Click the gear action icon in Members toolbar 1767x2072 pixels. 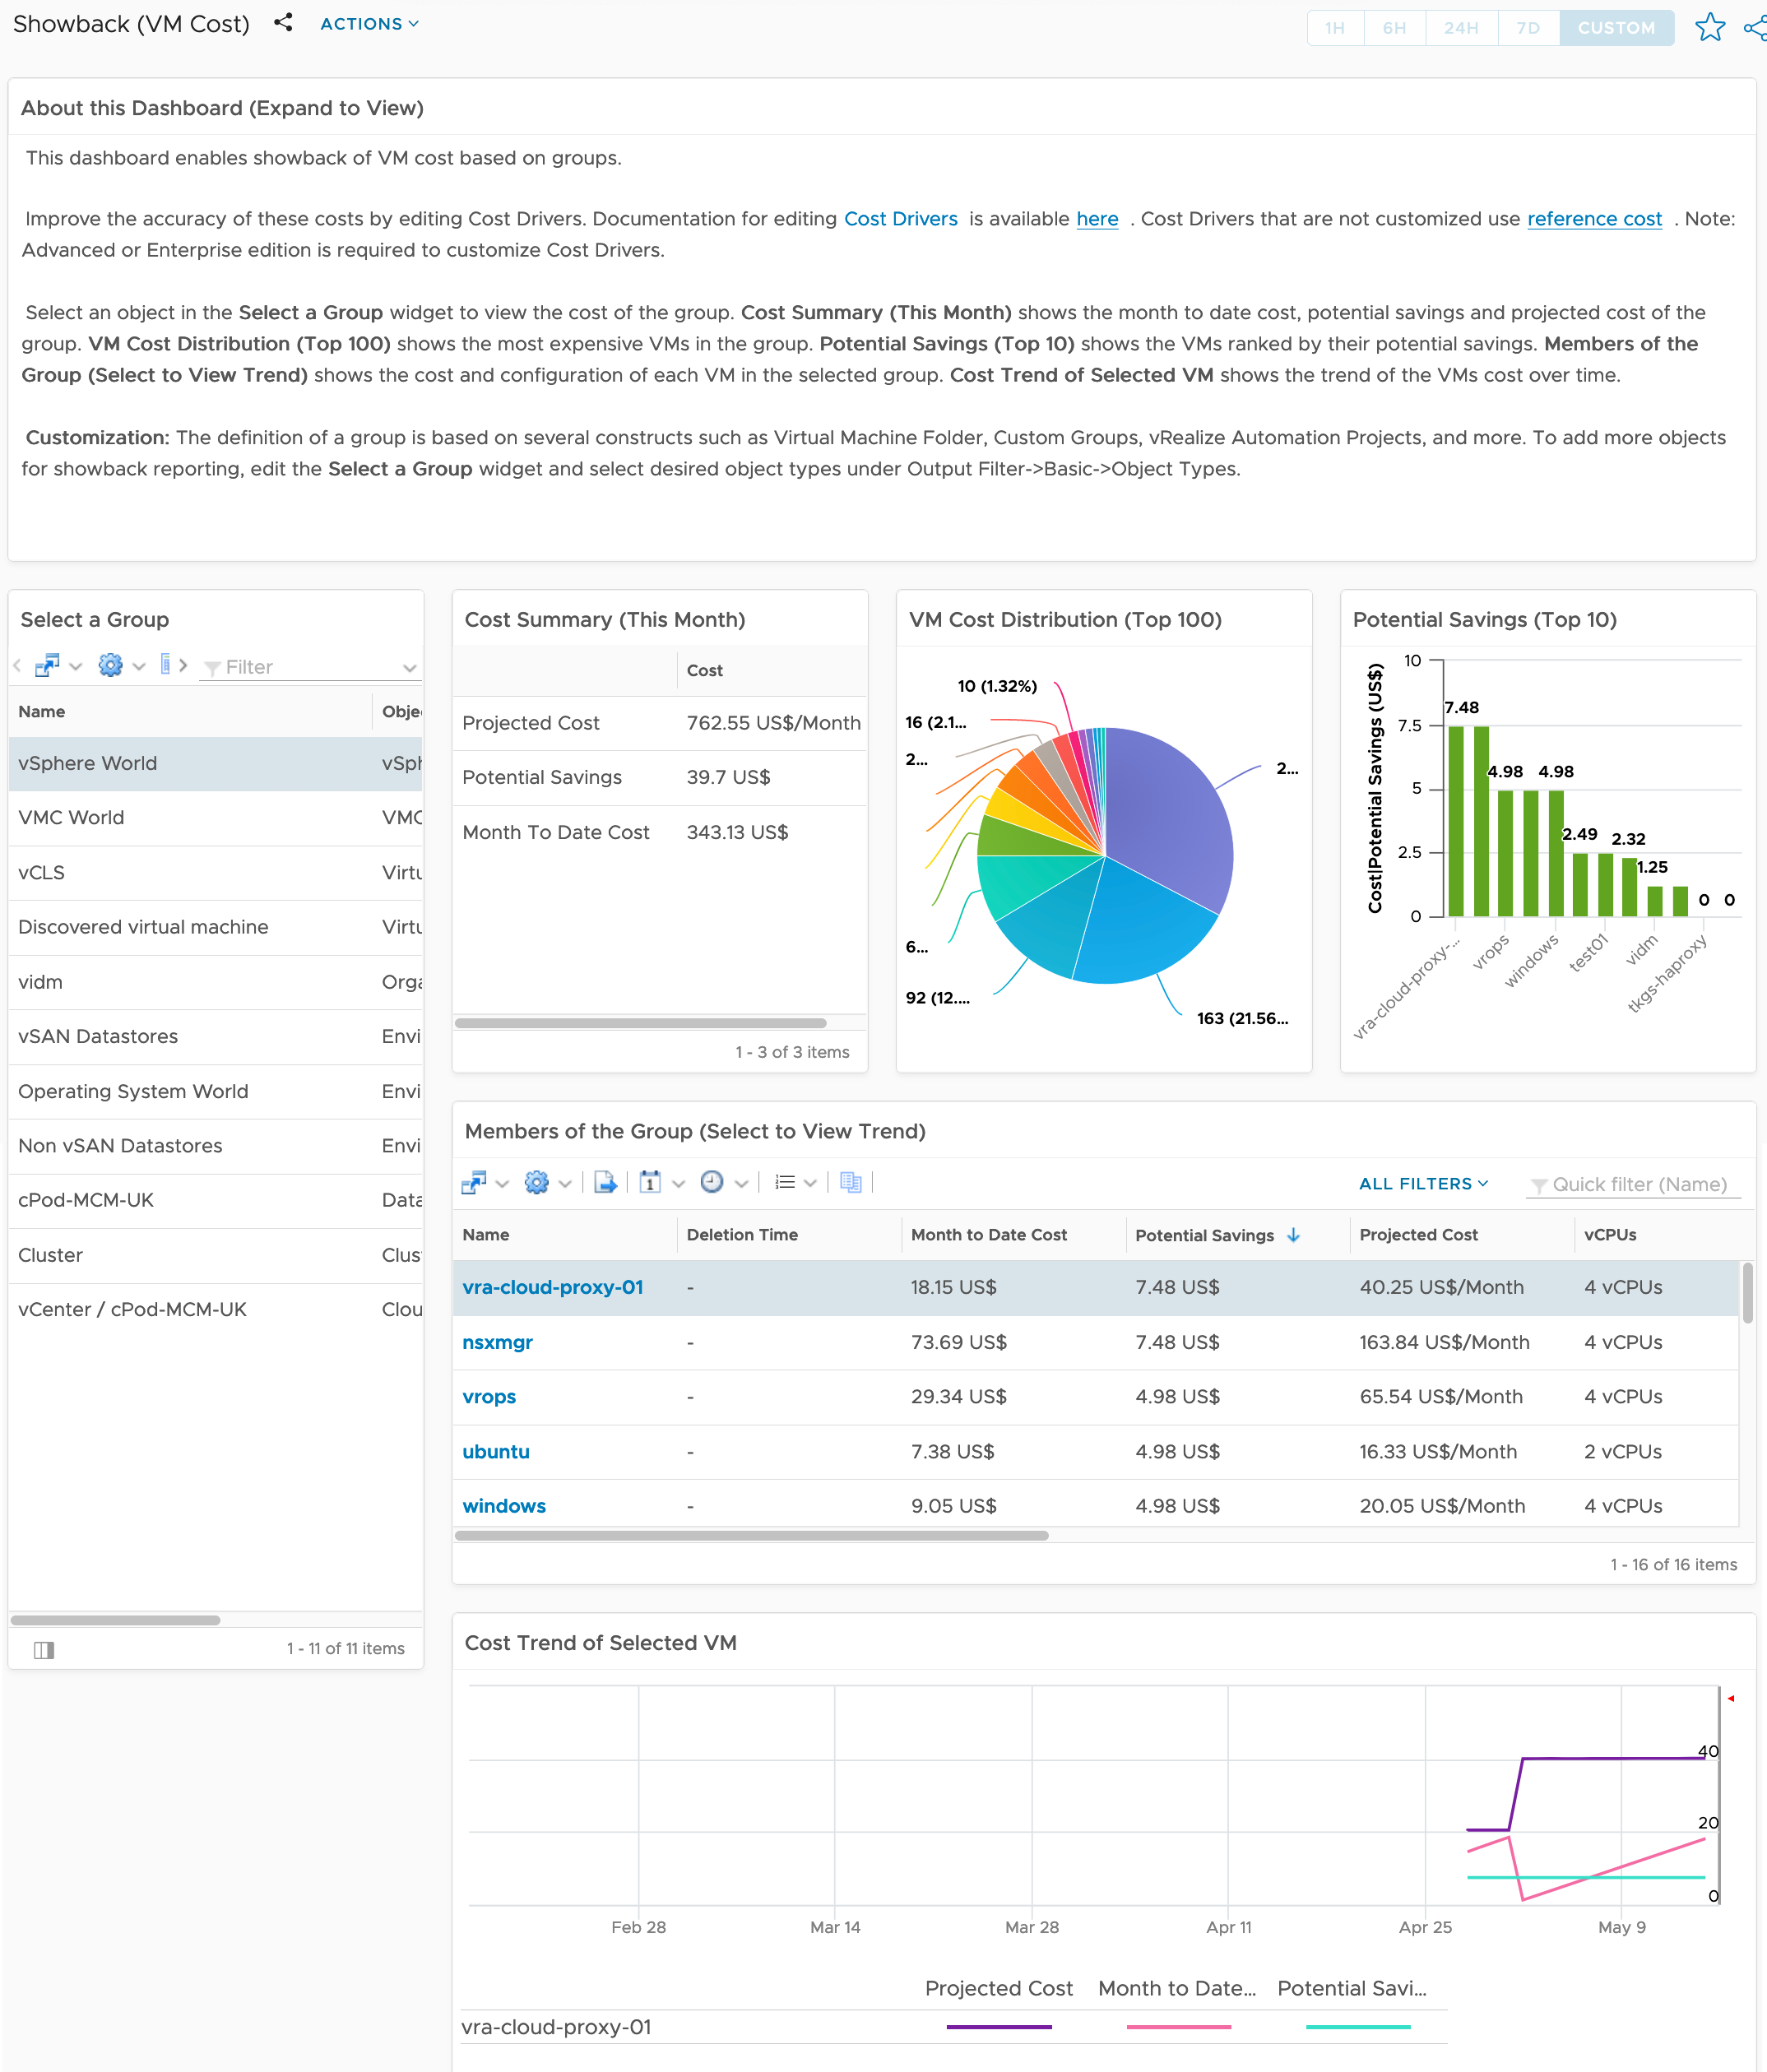[537, 1183]
